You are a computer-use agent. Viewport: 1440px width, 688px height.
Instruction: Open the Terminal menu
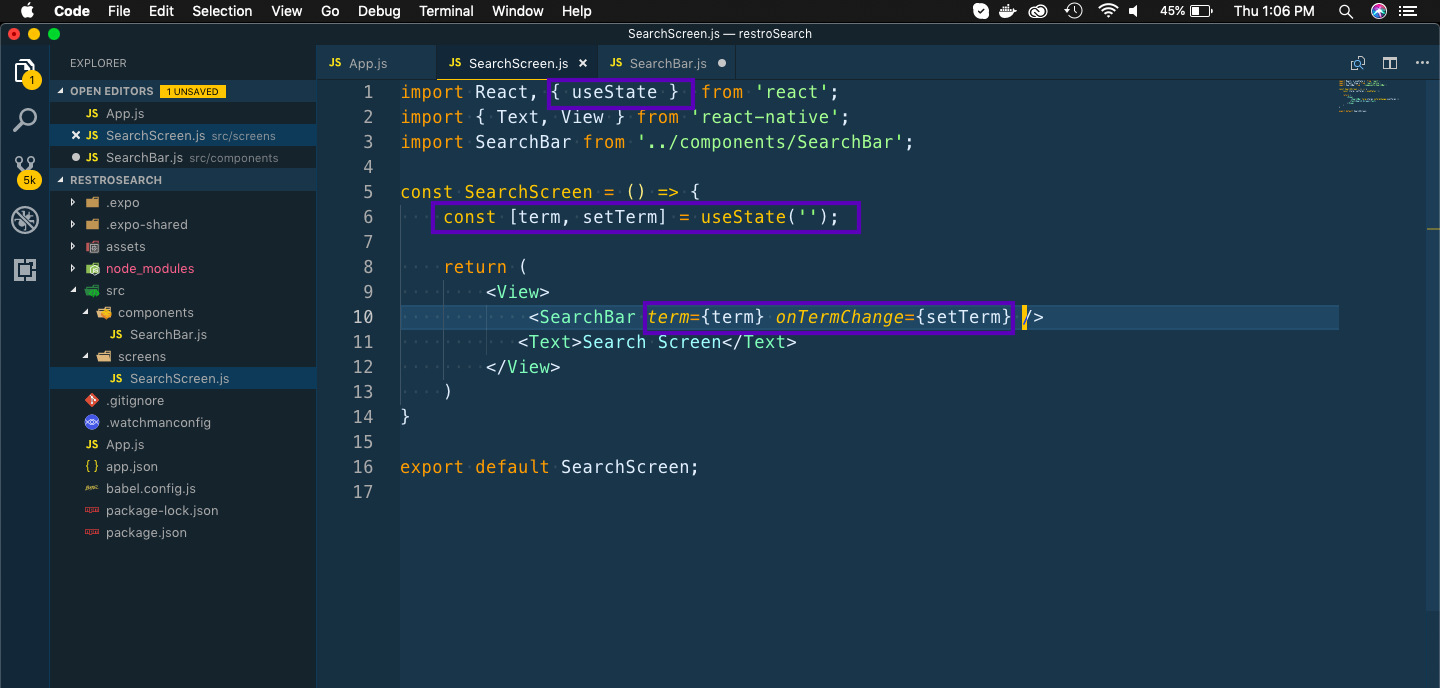coord(446,11)
